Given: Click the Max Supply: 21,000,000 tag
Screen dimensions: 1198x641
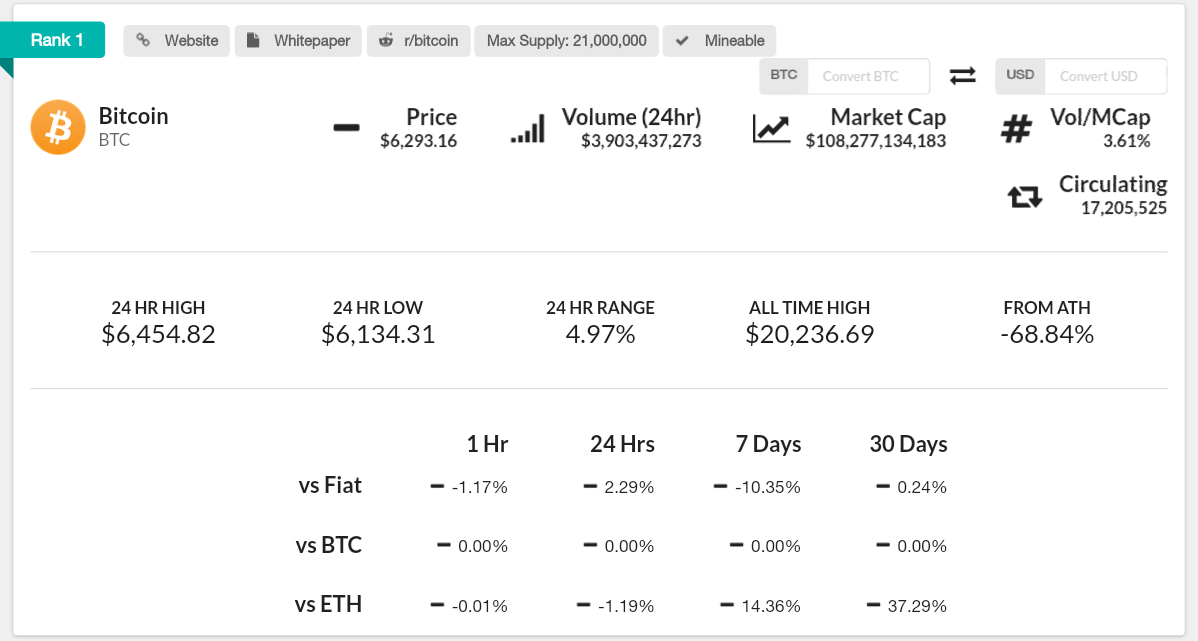Looking at the screenshot, I should click(x=567, y=41).
